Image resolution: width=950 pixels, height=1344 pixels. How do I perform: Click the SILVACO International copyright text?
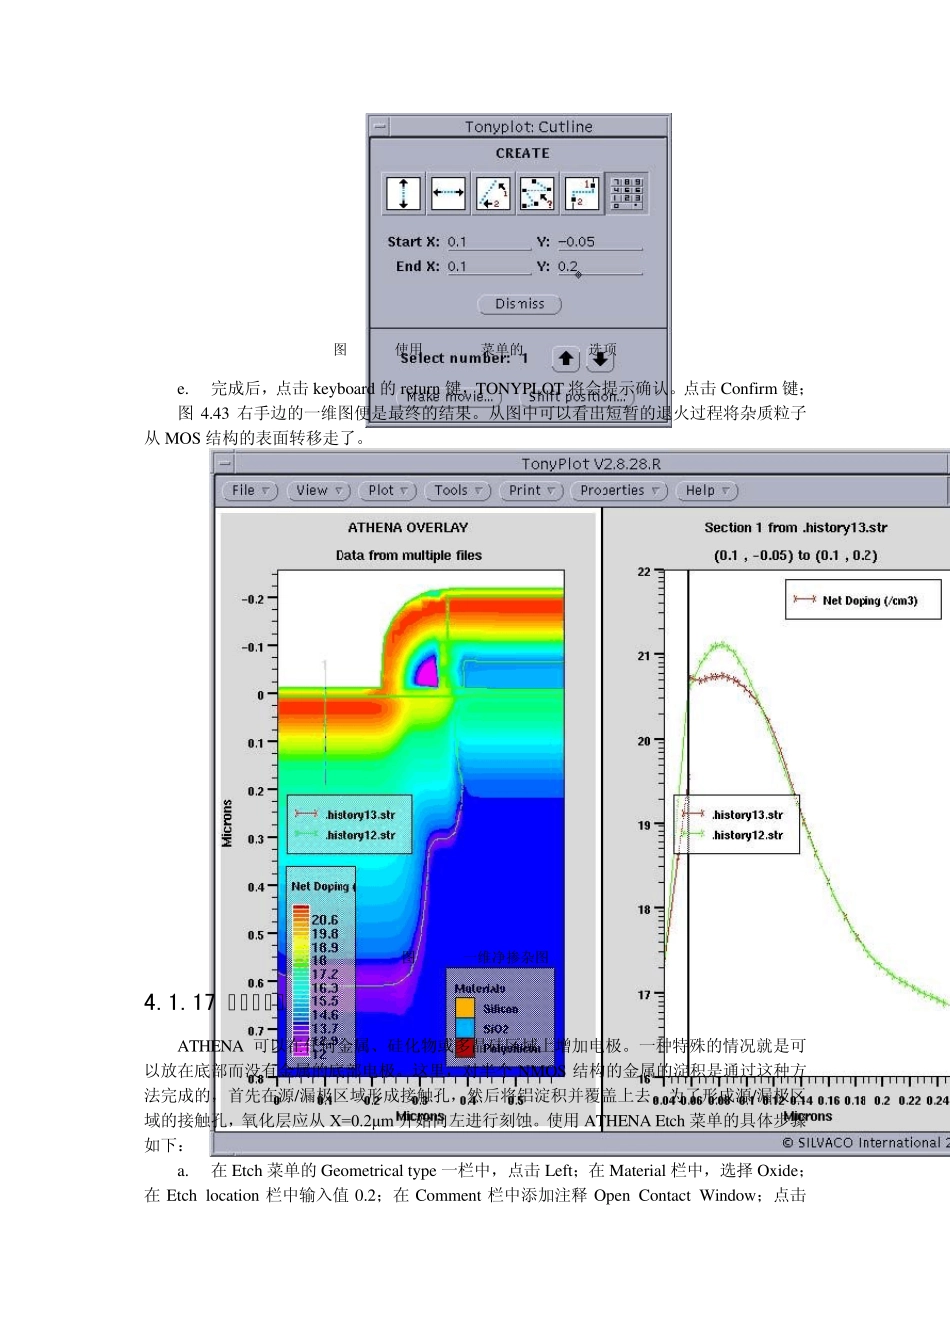[865, 1143]
